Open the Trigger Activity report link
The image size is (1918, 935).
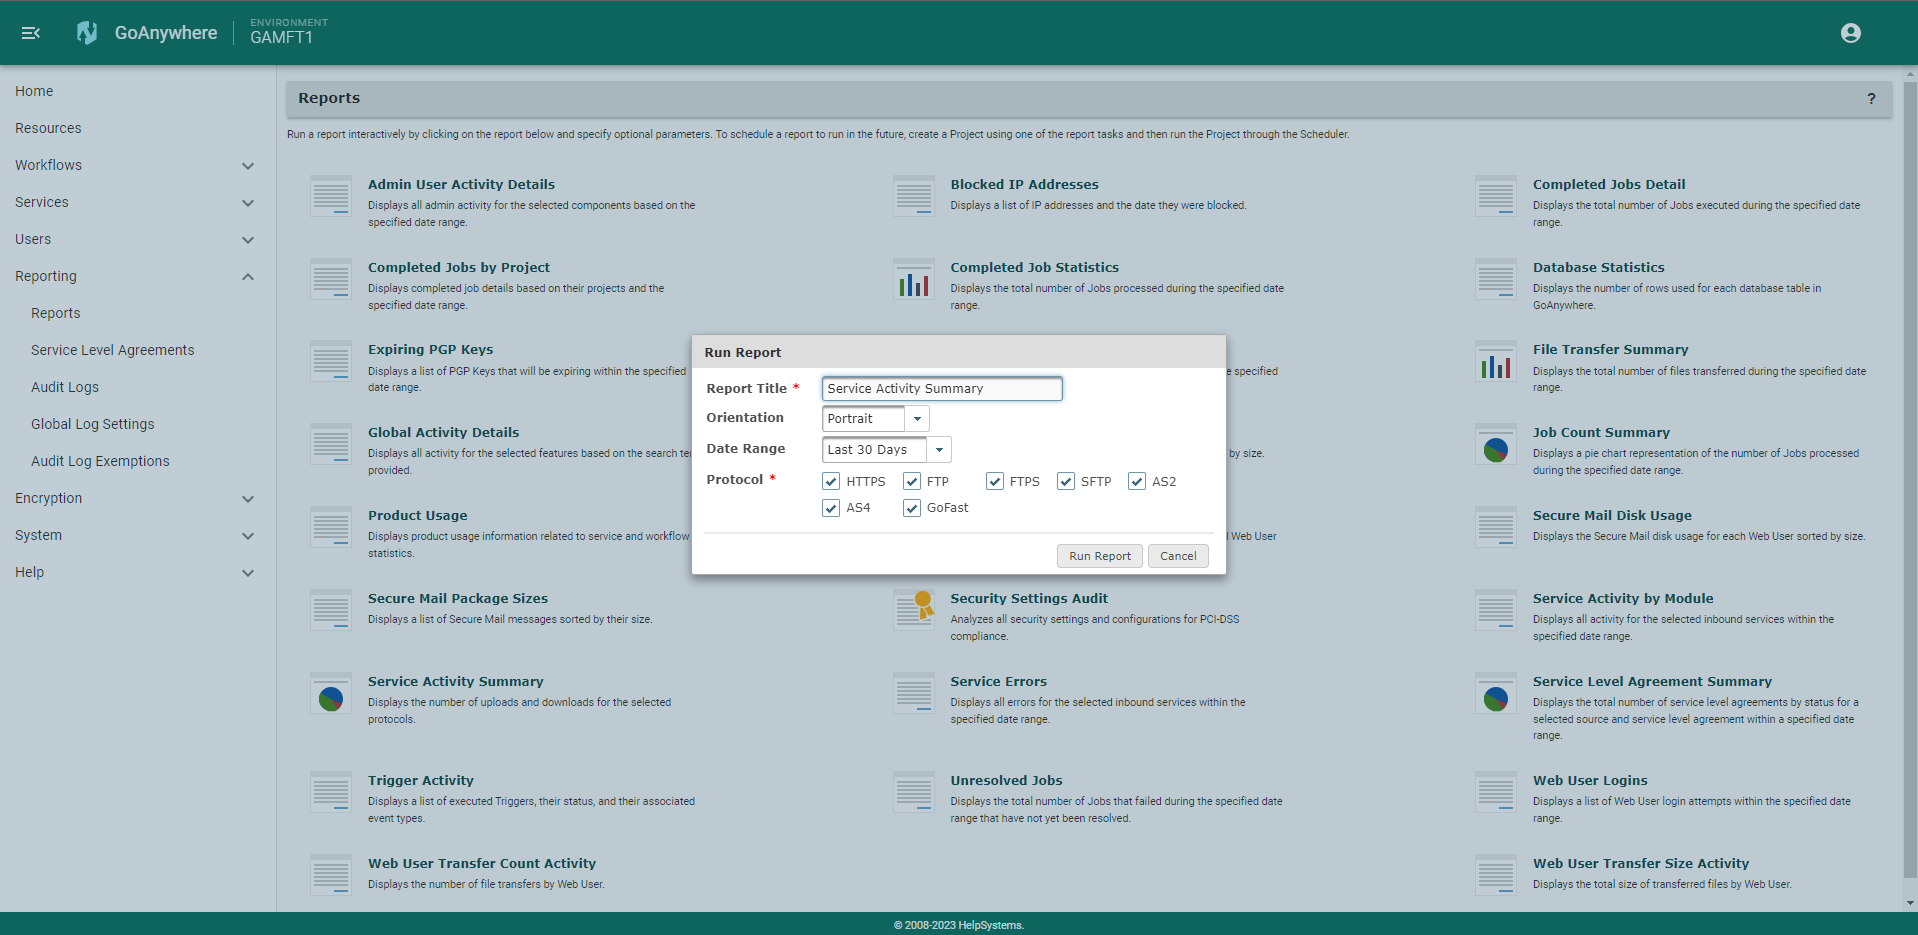coord(421,781)
